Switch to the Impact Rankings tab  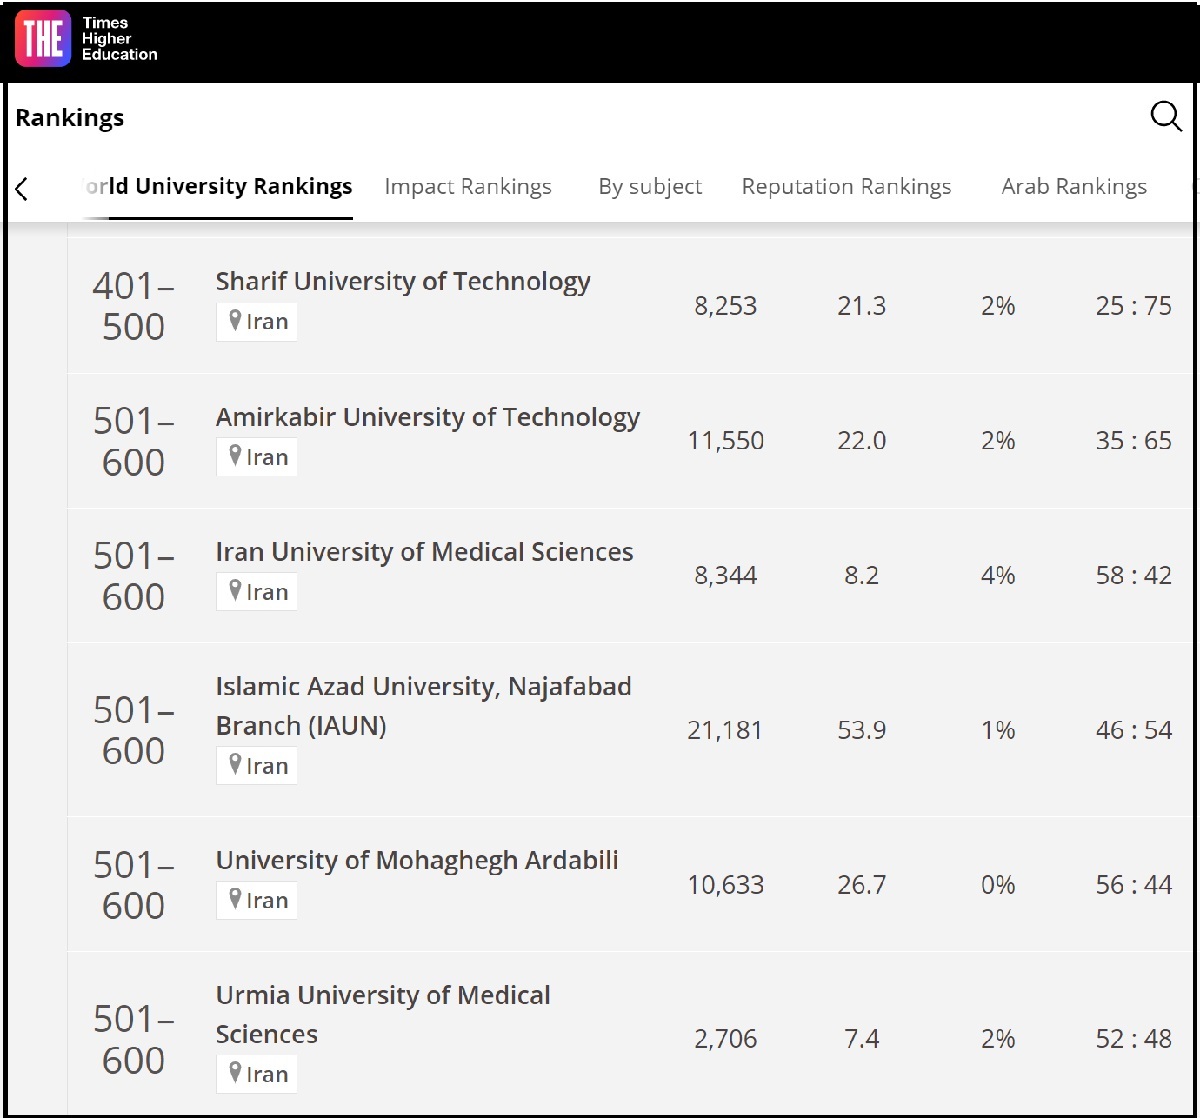tap(467, 187)
